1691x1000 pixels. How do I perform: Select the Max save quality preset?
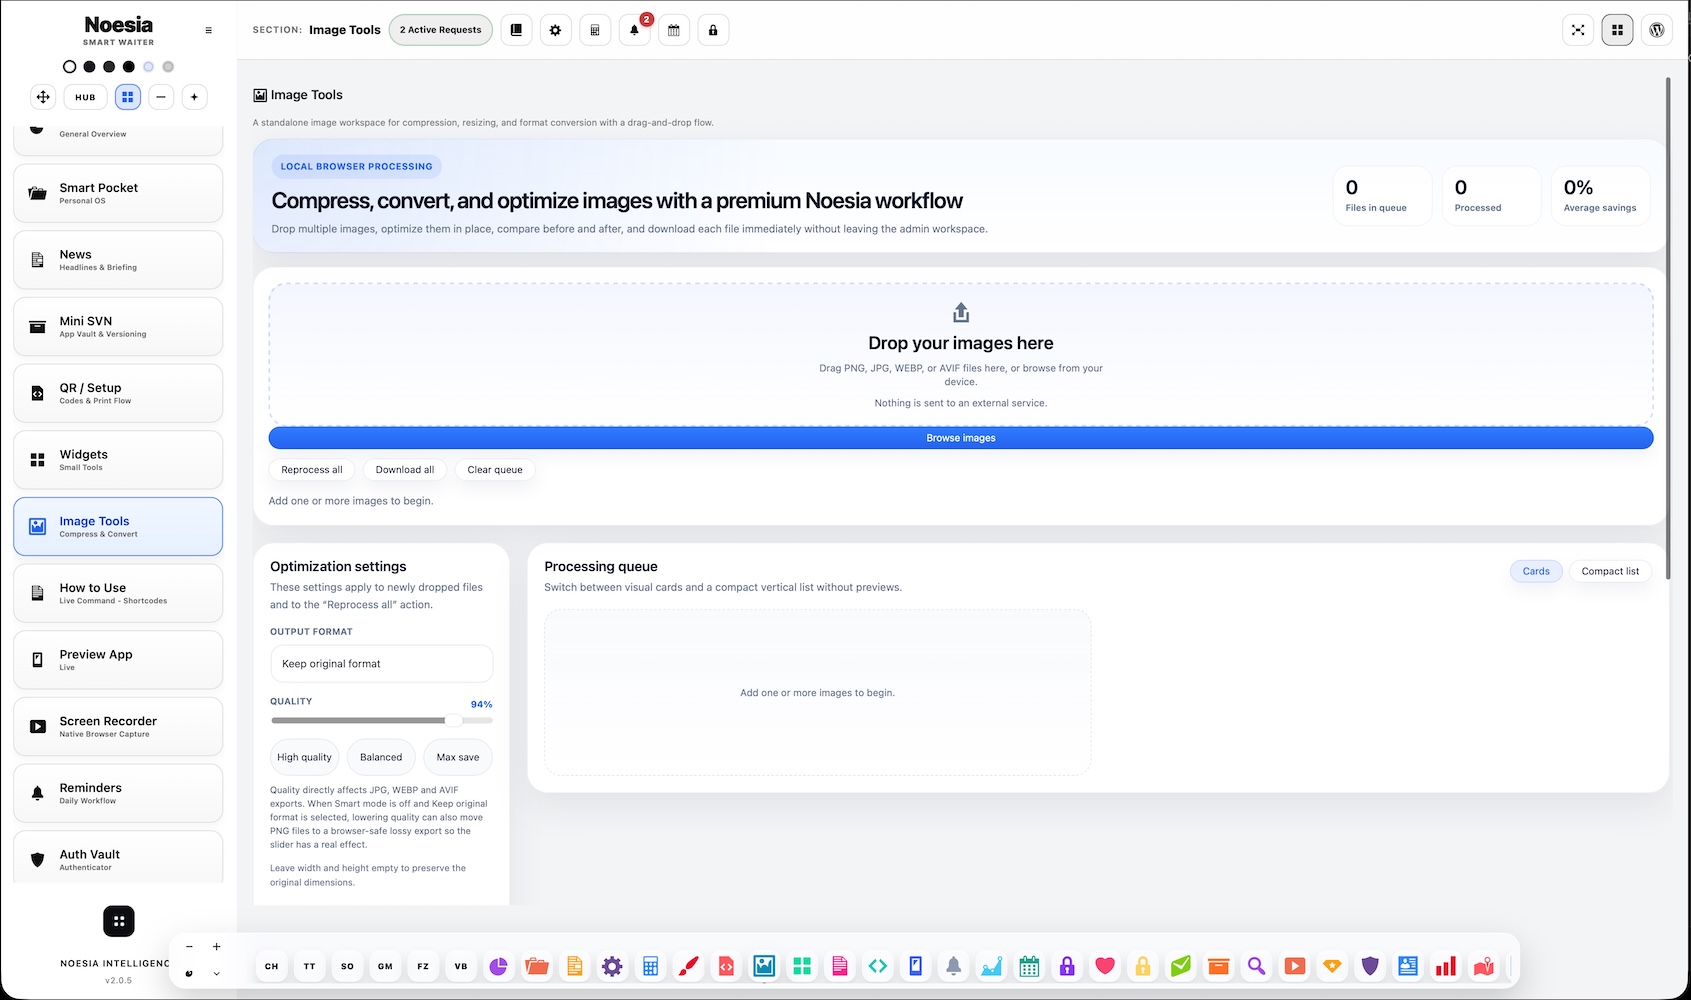(x=458, y=757)
